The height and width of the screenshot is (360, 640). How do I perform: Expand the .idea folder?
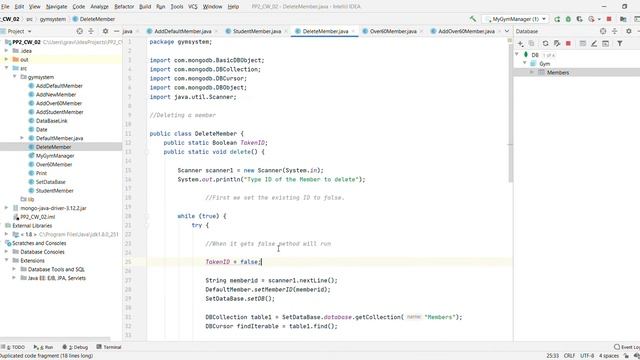[x=6, y=51]
